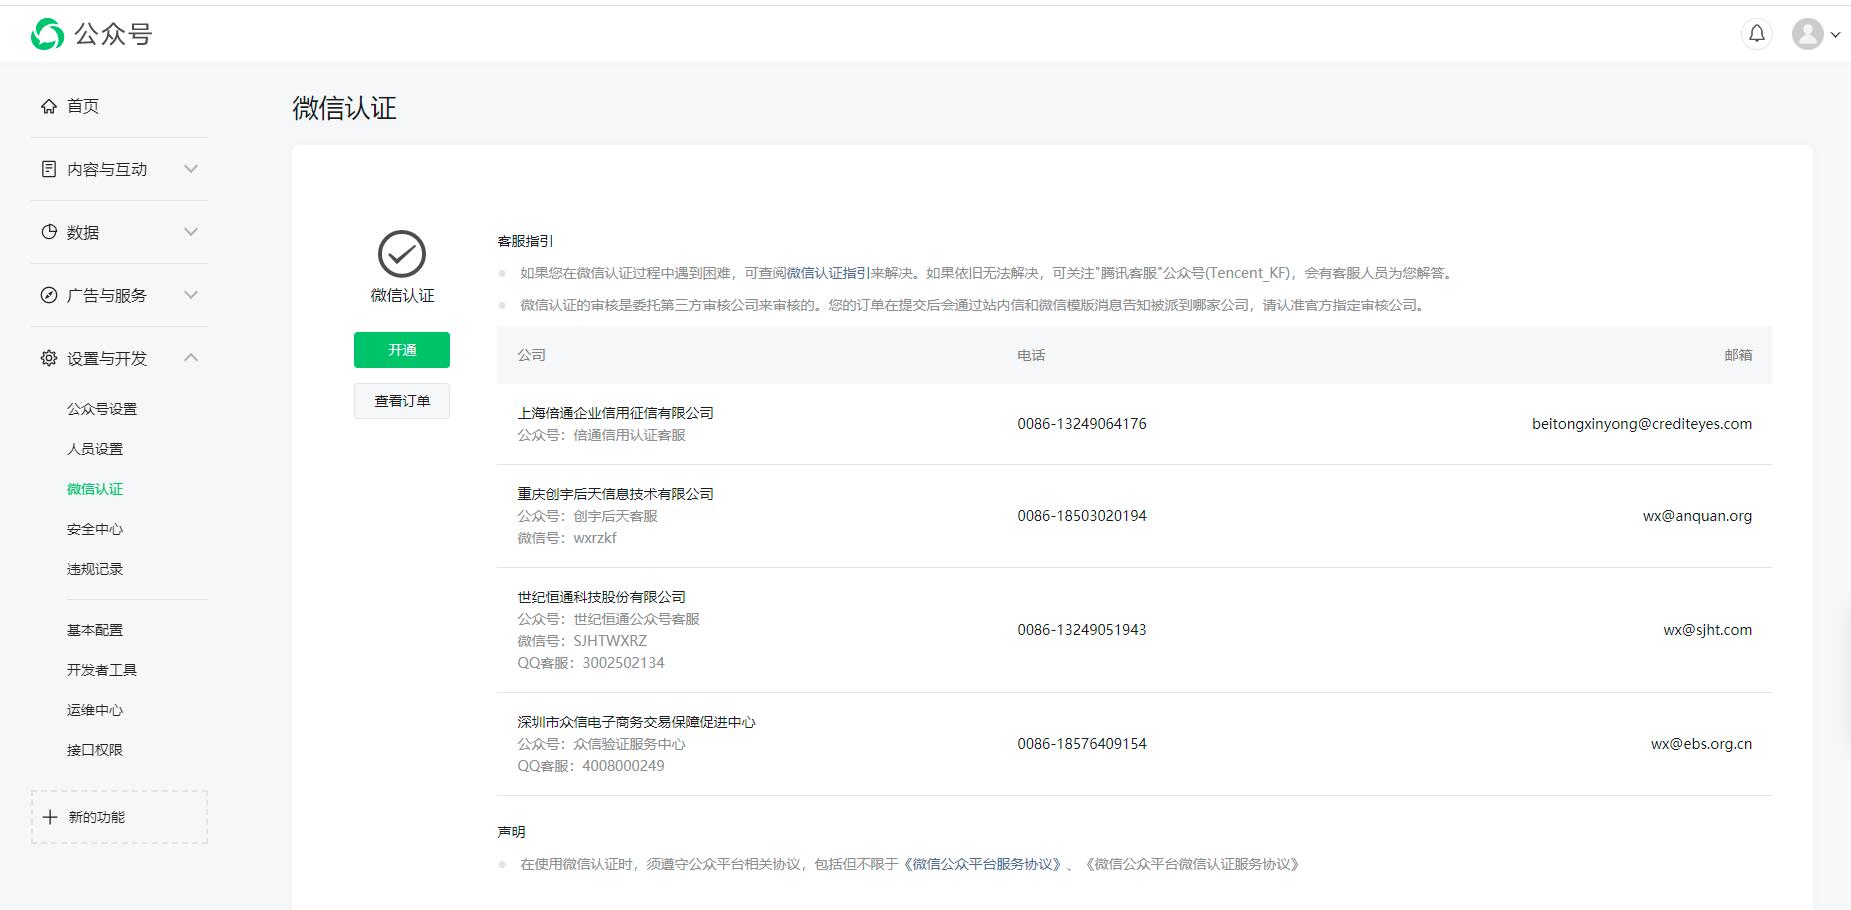The width and height of the screenshot is (1851, 910).
Task: Click phone number 0086-18576409154
Action: pos(1082,744)
